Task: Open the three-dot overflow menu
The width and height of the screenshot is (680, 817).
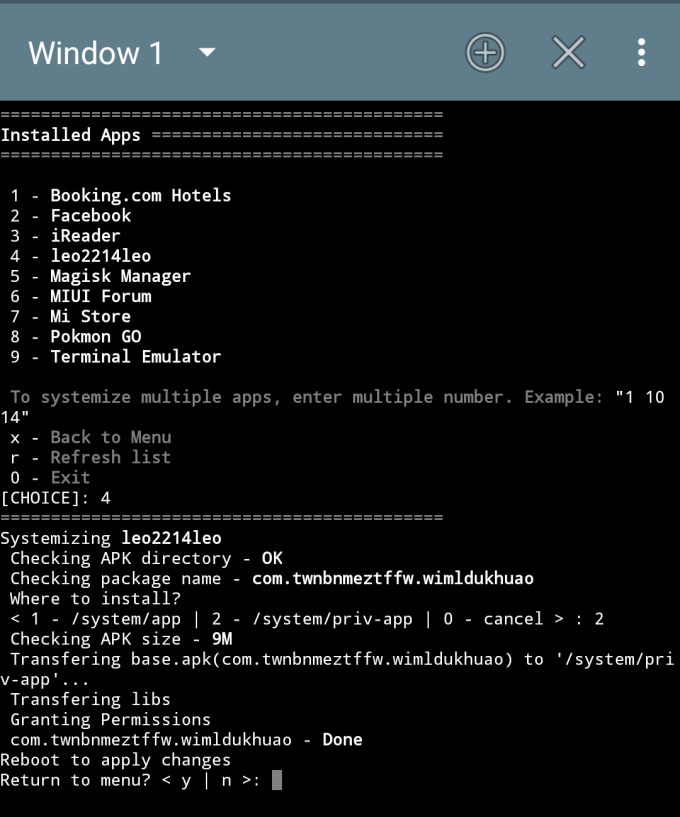Action: (641, 53)
